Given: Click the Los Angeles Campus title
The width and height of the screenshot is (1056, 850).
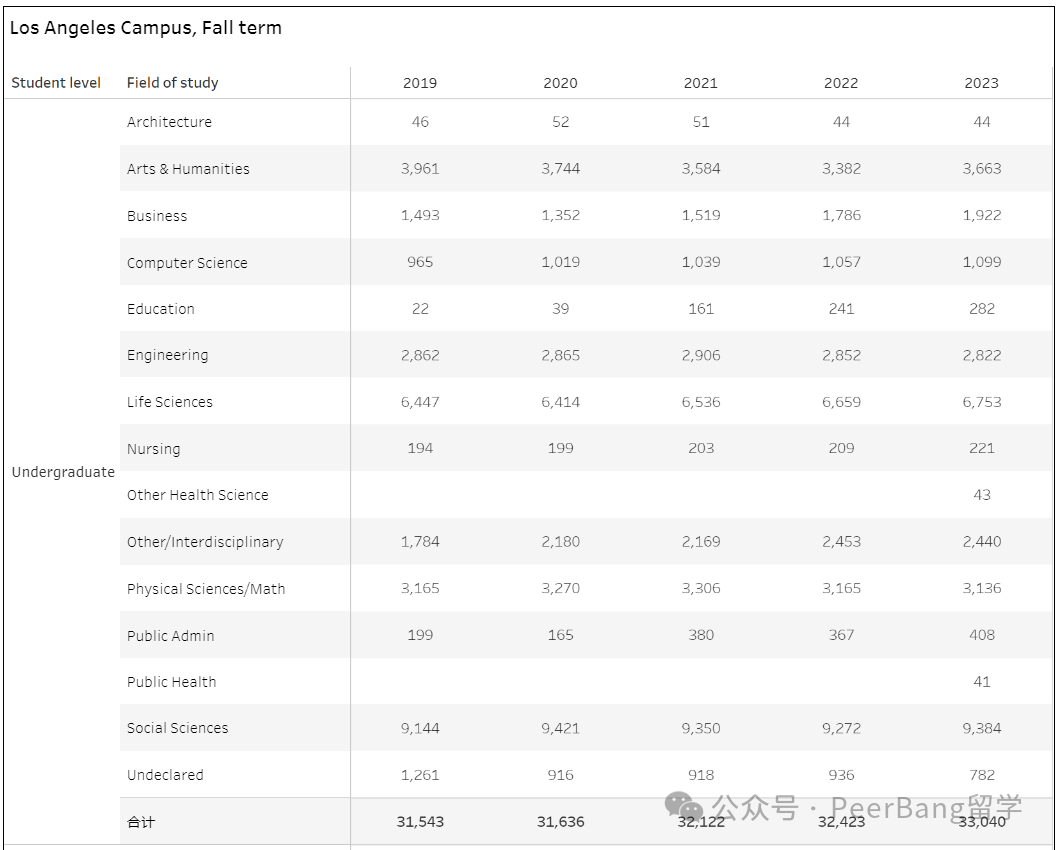Looking at the screenshot, I should point(145,28).
